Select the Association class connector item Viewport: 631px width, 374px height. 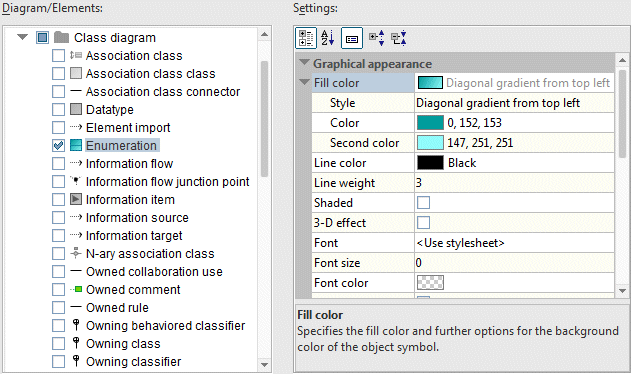[163, 92]
